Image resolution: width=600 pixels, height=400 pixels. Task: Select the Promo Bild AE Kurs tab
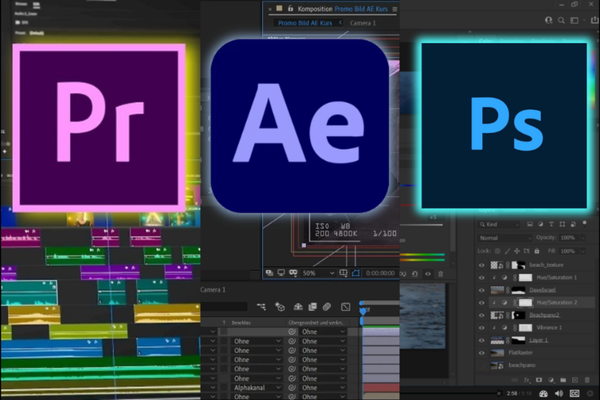click(x=305, y=21)
